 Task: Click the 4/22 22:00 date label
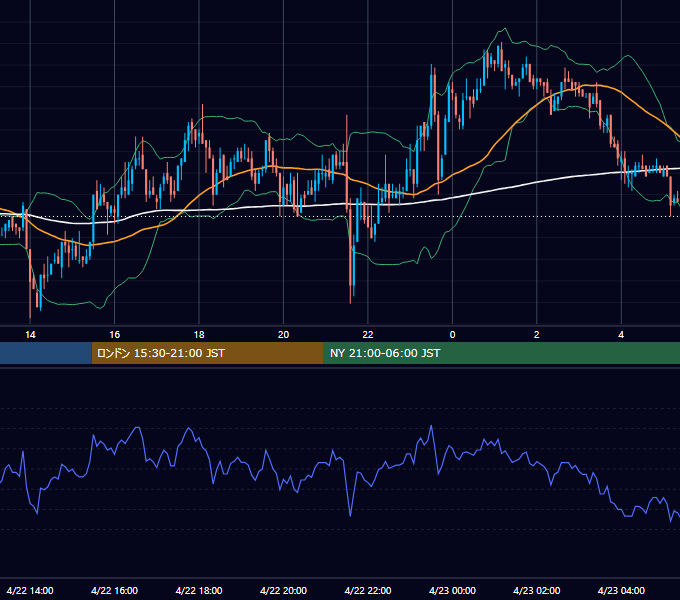point(368,590)
